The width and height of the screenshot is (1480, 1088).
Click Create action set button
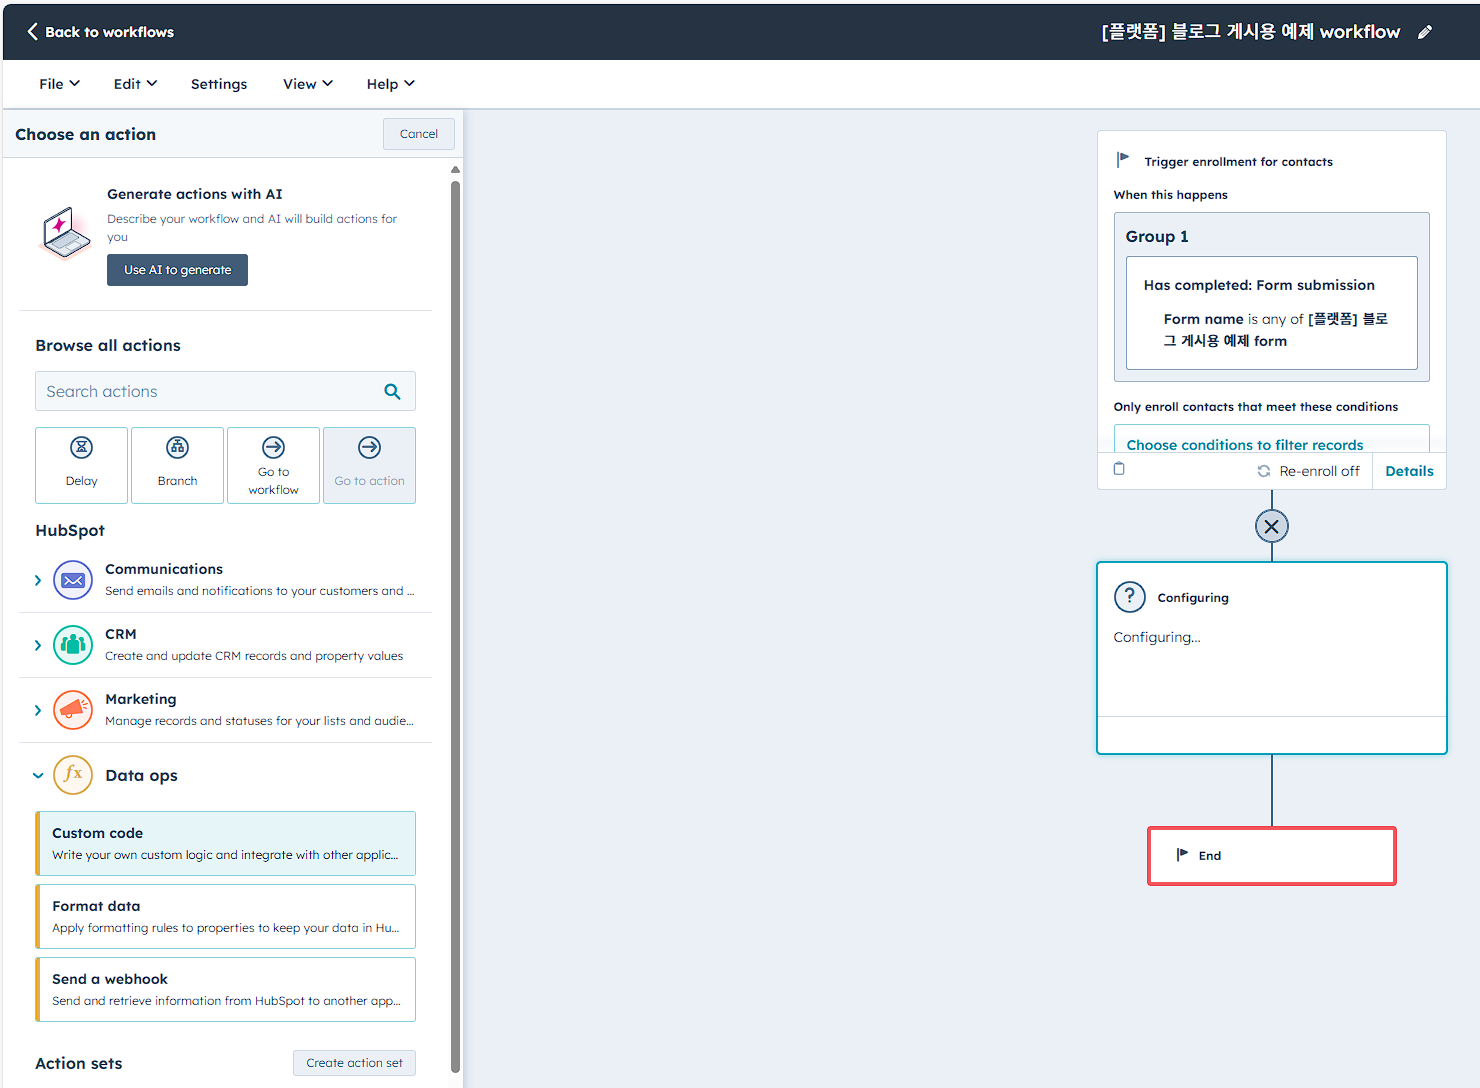[x=354, y=1063]
